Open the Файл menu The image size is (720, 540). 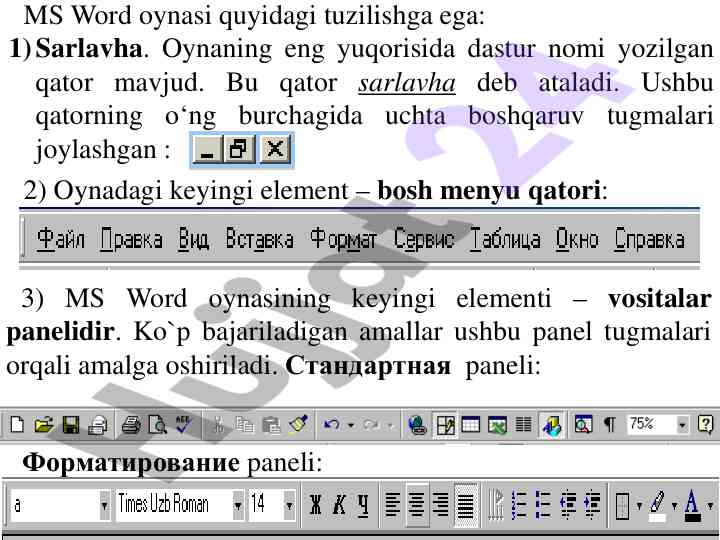click(x=61, y=239)
